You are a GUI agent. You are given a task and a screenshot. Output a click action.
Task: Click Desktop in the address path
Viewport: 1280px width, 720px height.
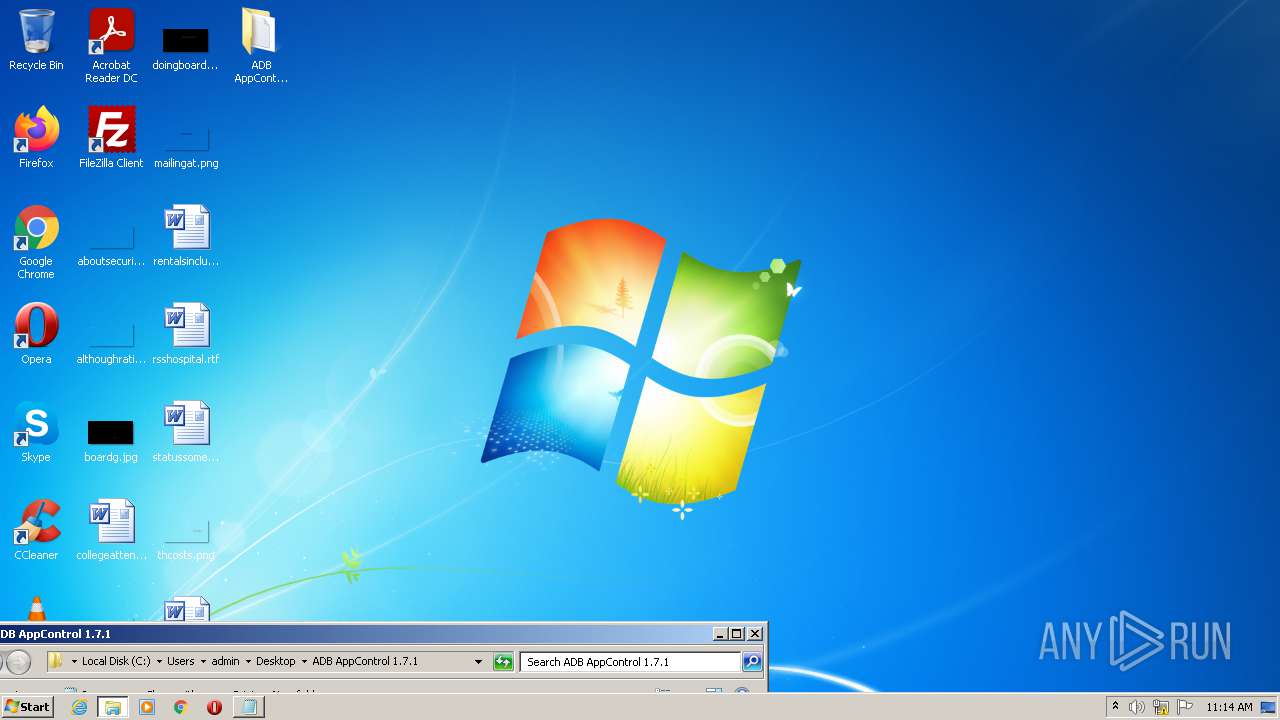click(276, 662)
